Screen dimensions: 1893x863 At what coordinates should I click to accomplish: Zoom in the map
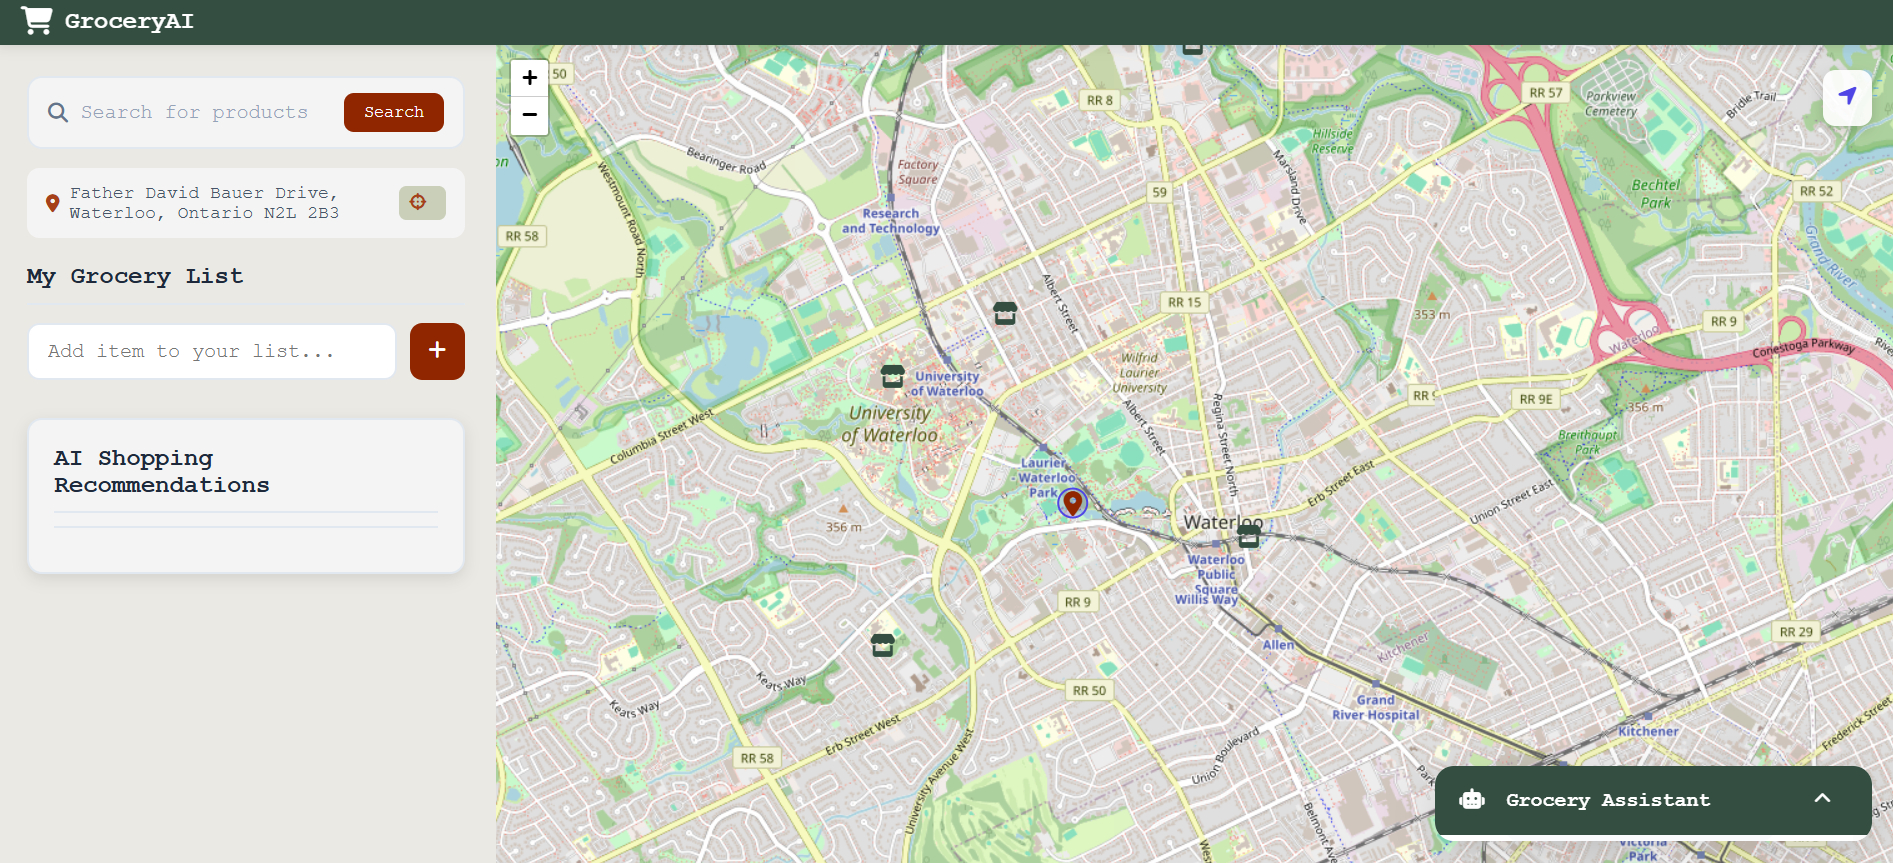(x=530, y=78)
